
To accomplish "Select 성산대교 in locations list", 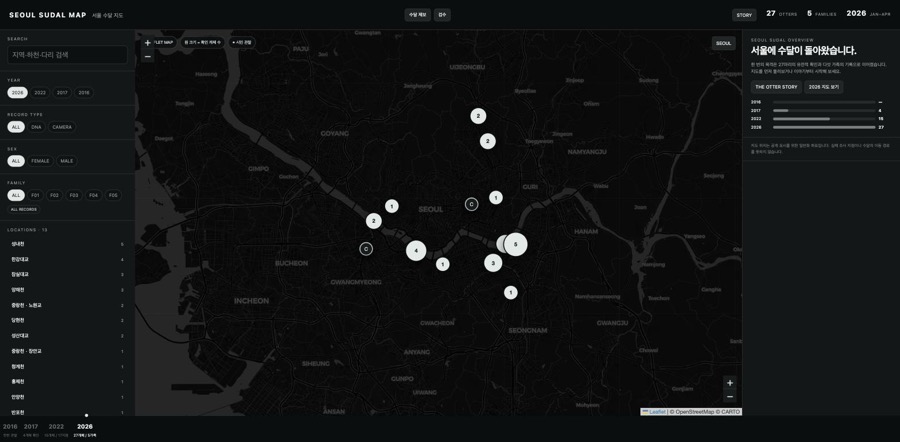I will coord(67,336).
